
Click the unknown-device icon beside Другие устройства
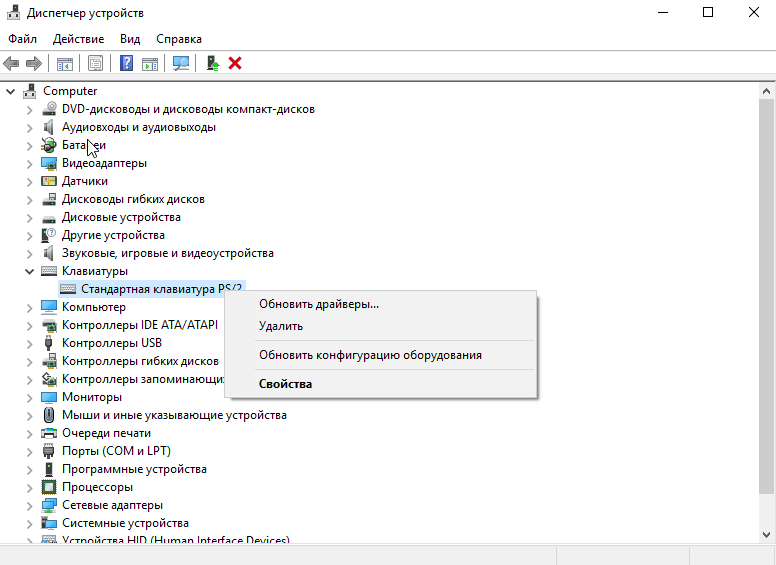pos(49,235)
